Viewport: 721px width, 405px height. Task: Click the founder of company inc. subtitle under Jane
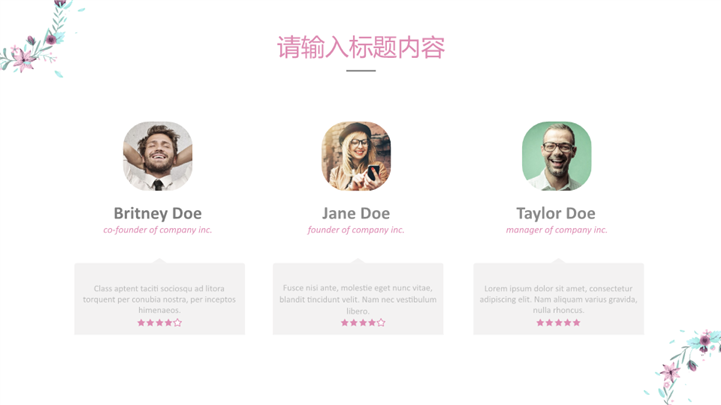(356, 230)
